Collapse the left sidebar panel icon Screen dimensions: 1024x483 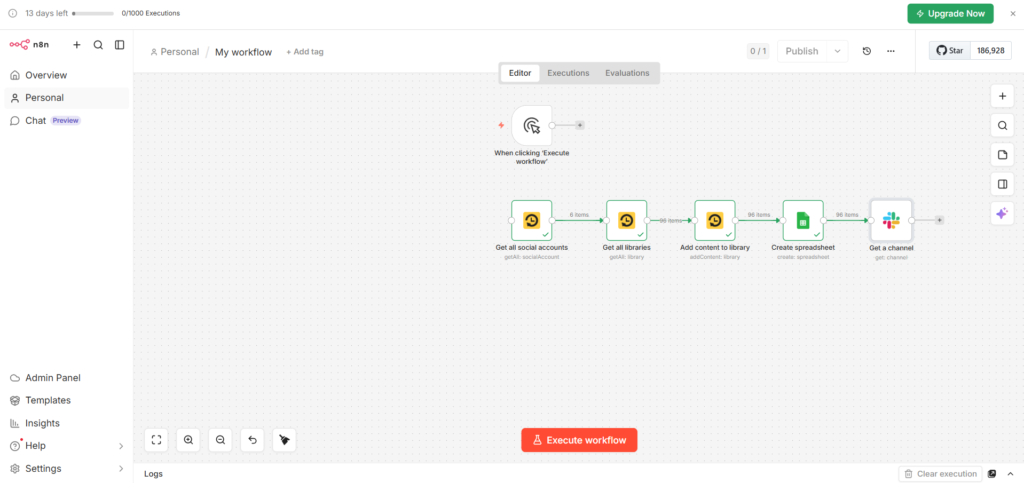pyautogui.click(x=120, y=45)
